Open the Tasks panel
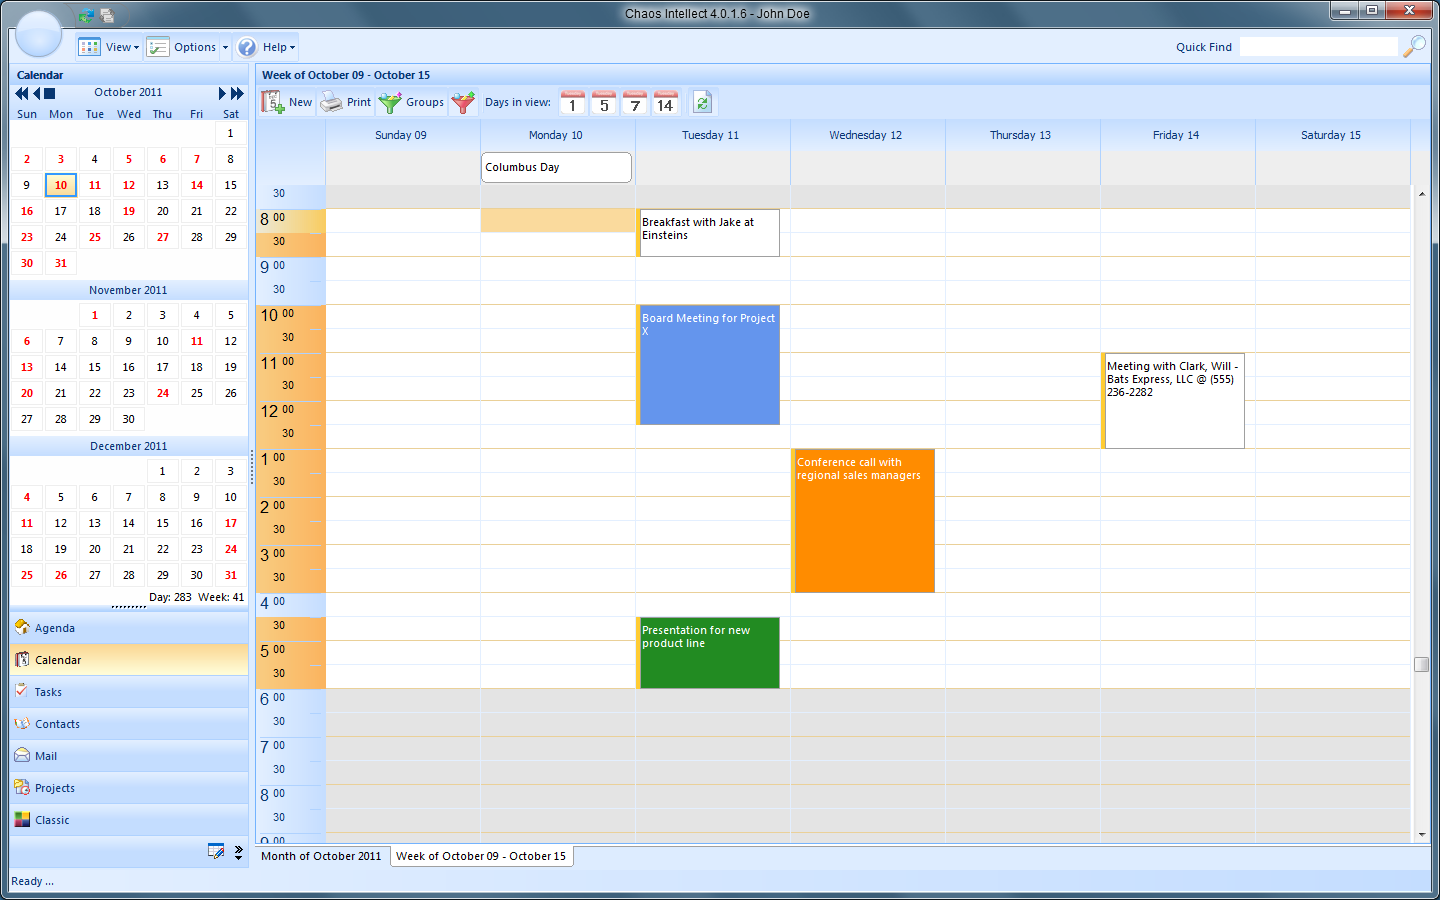This screenshot has height=900, width=1440. click(46, 691)
